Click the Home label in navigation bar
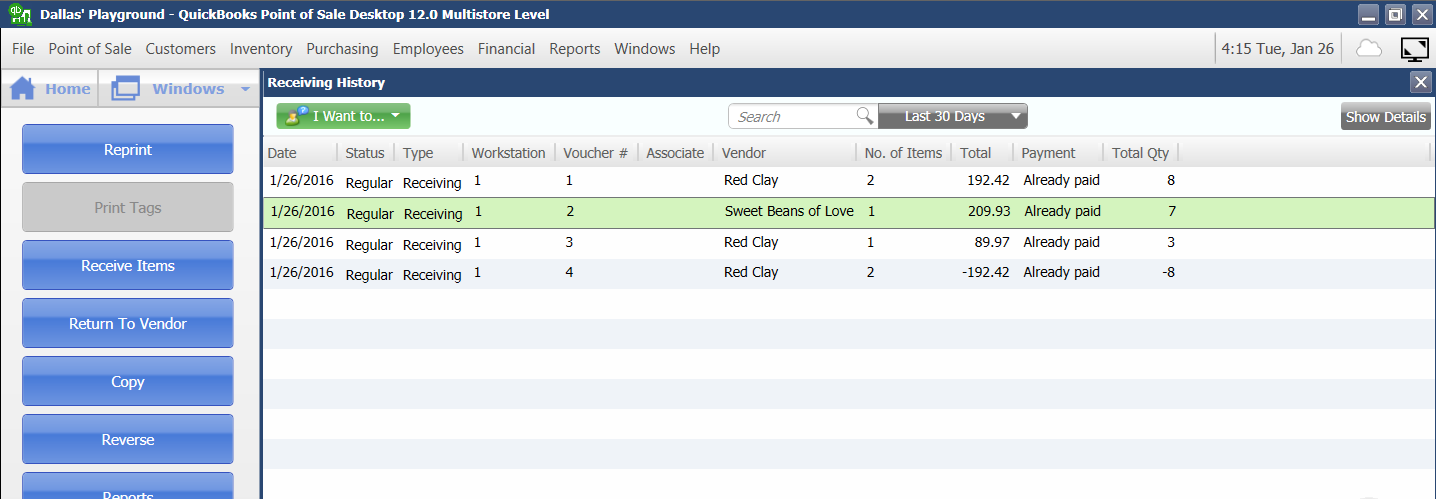 tap(68, 89)
